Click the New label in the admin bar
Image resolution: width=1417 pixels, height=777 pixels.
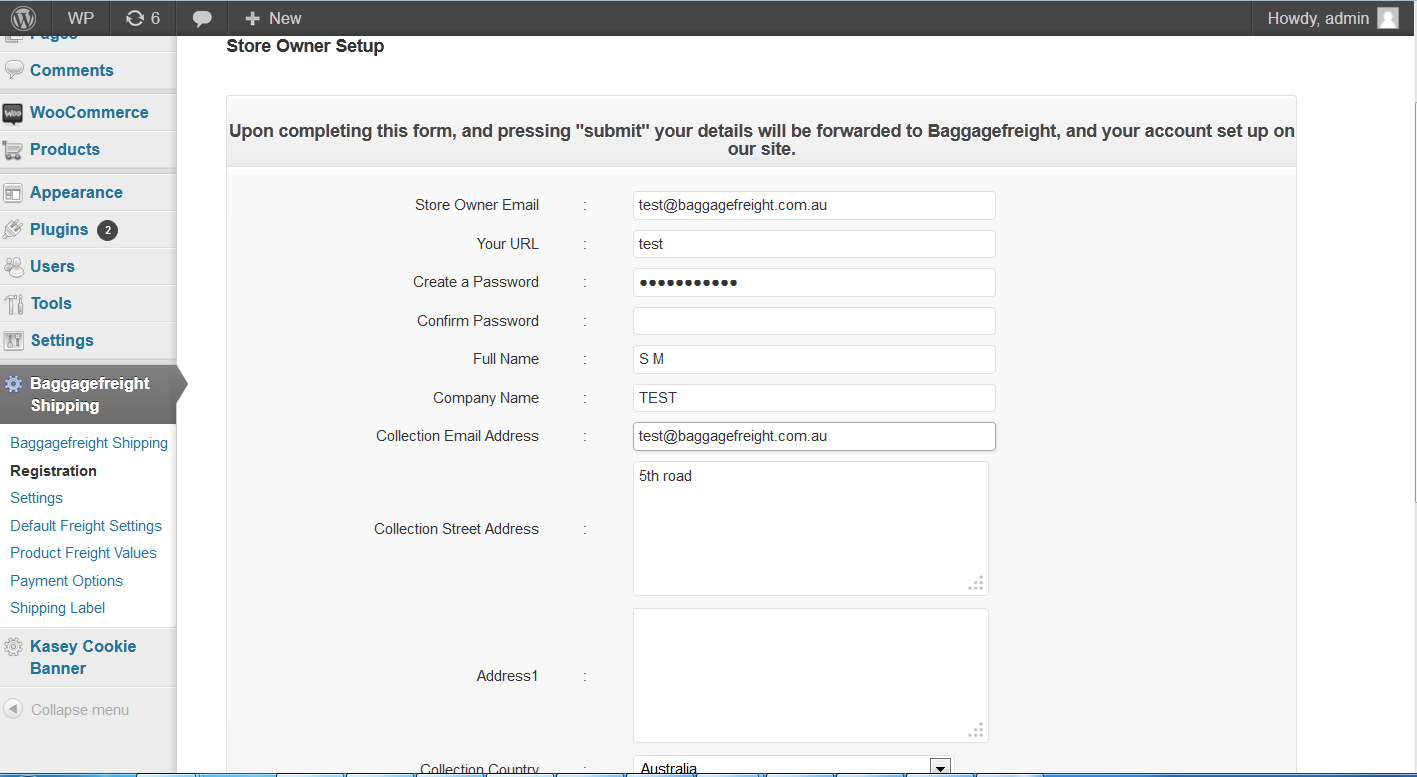[x=285, y=18]
